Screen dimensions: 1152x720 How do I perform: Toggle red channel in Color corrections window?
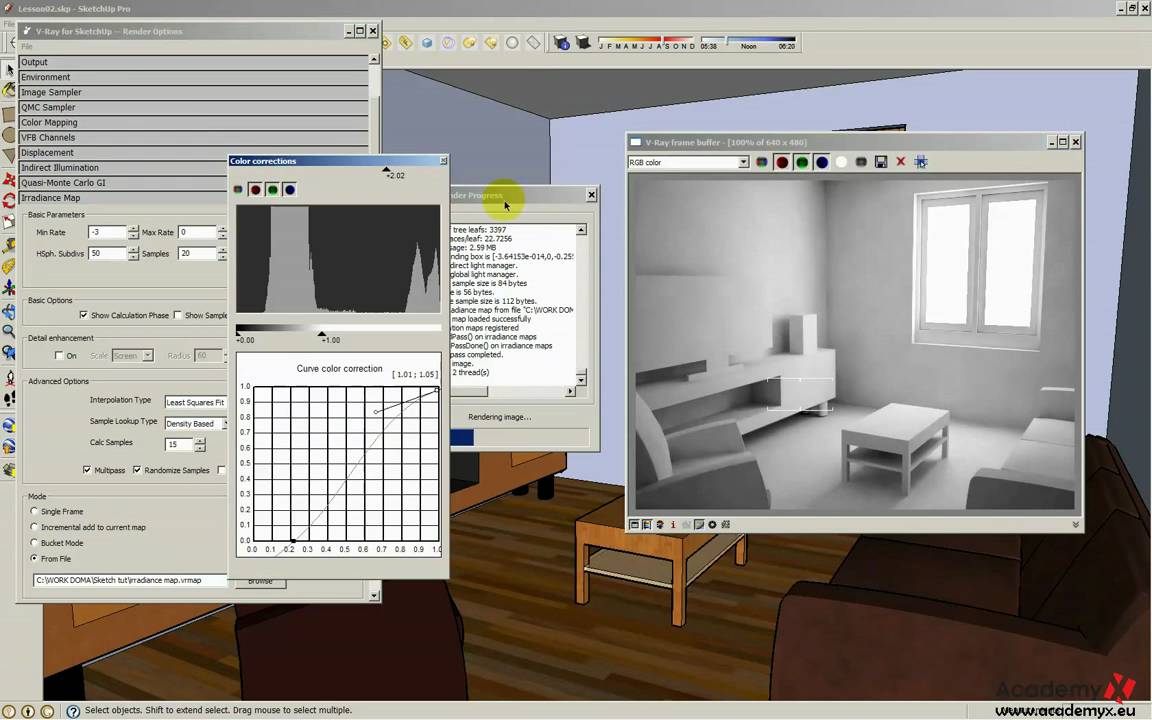[x=255, y=190]
